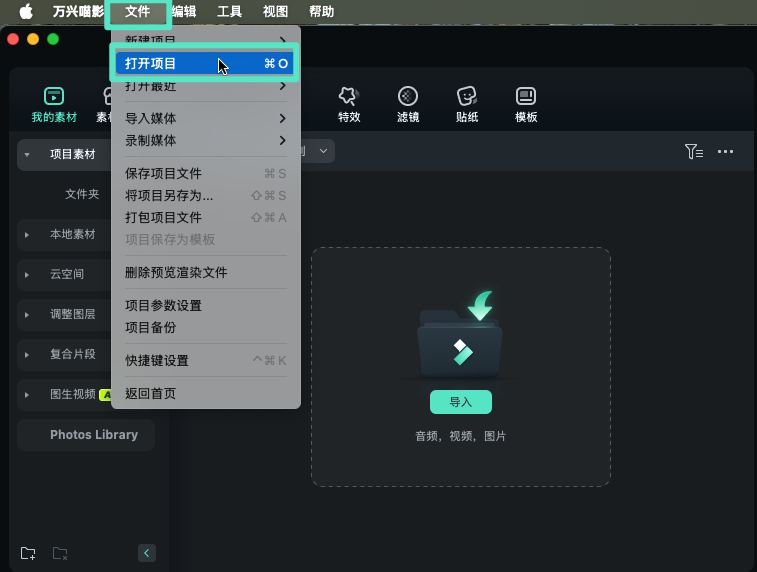
Task: Open the Photos Library button
Action: pyautogui.click(x=86, y=435)
